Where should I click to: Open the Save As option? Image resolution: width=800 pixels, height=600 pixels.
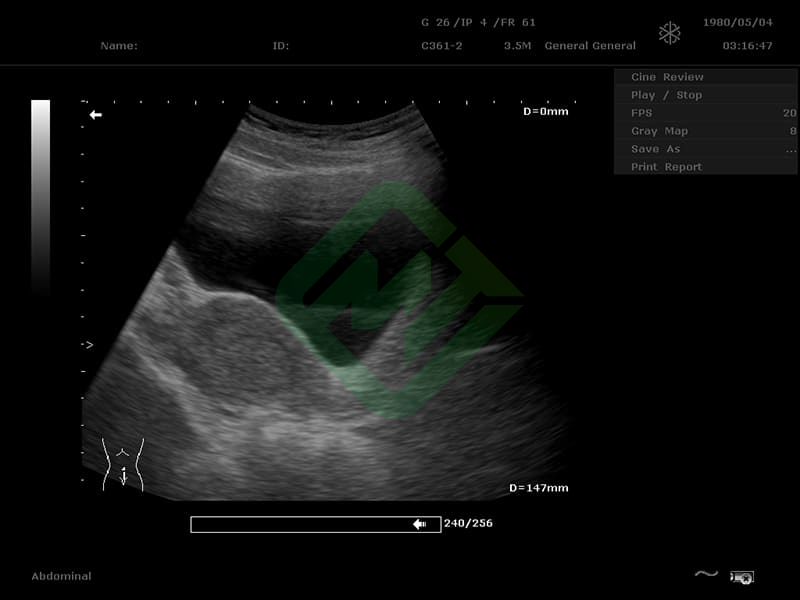point(706,149)
